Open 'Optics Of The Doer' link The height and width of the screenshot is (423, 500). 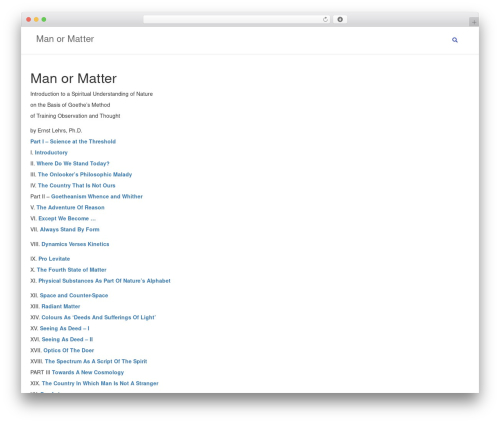tap(69, 350)
